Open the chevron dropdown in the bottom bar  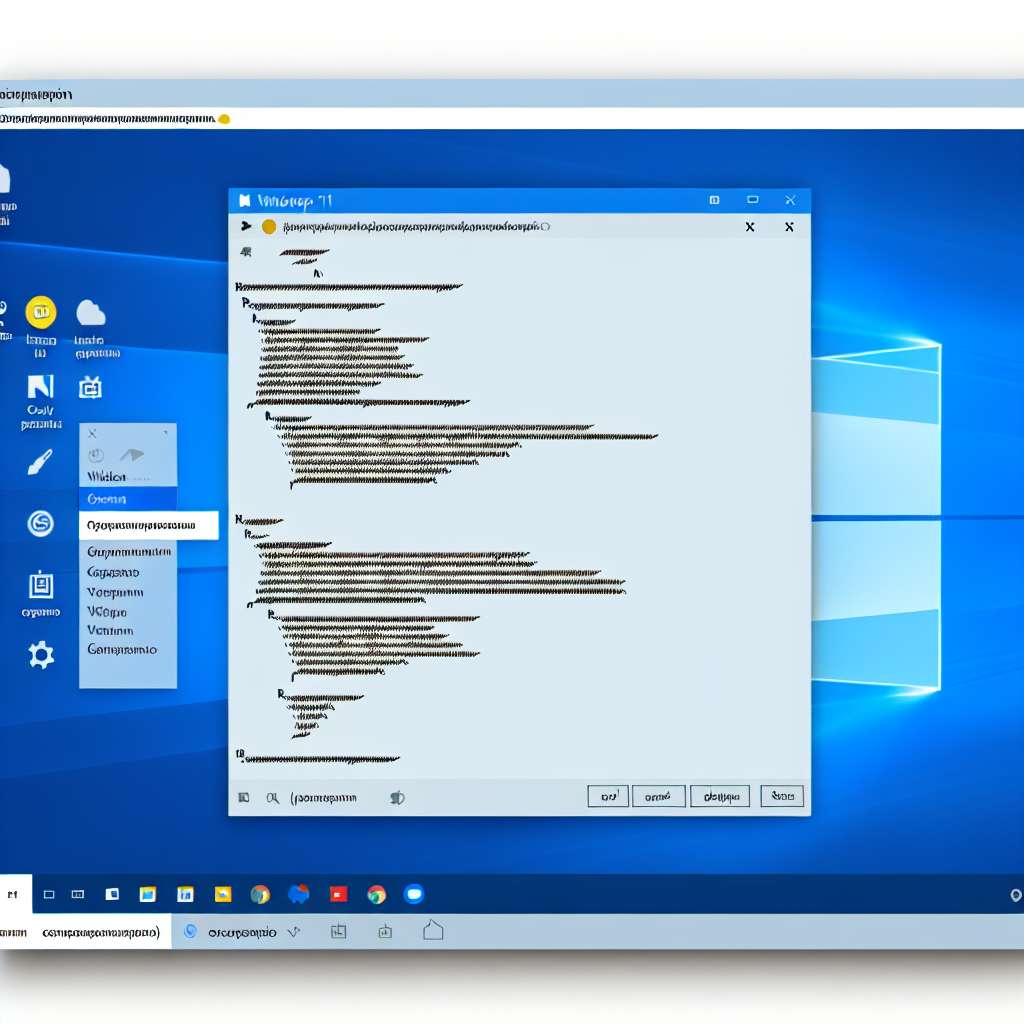click(x=293, y=931)
